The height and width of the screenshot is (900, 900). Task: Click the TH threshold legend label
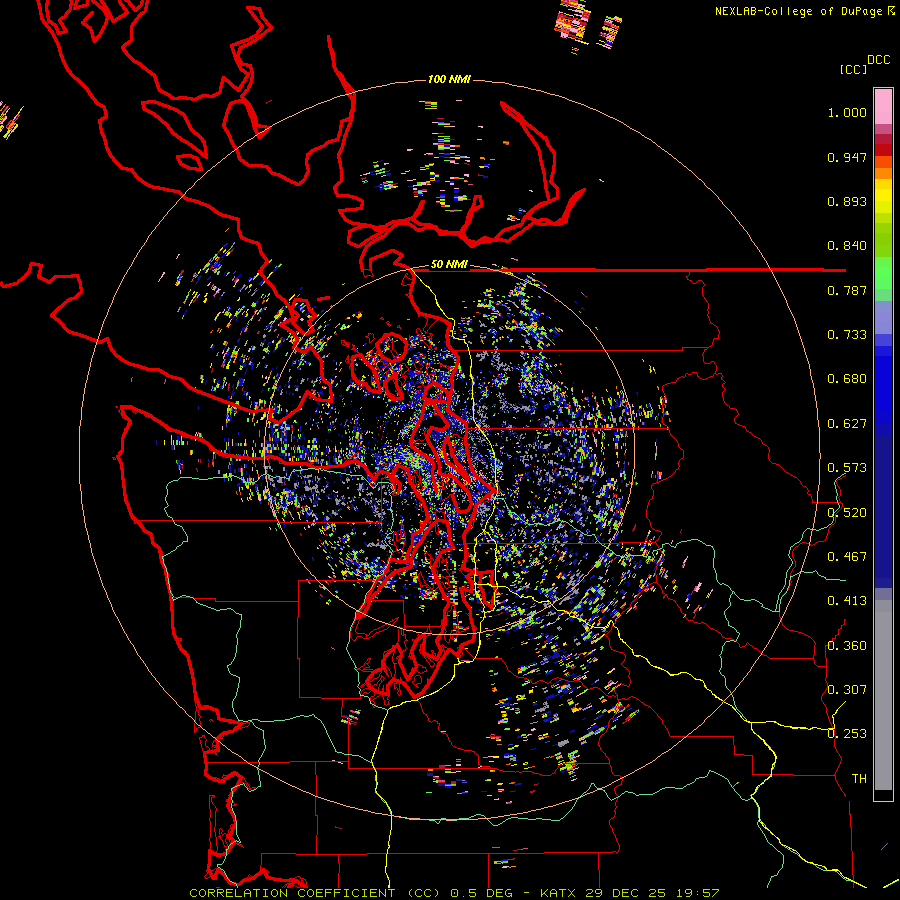[x=859, y=779]
